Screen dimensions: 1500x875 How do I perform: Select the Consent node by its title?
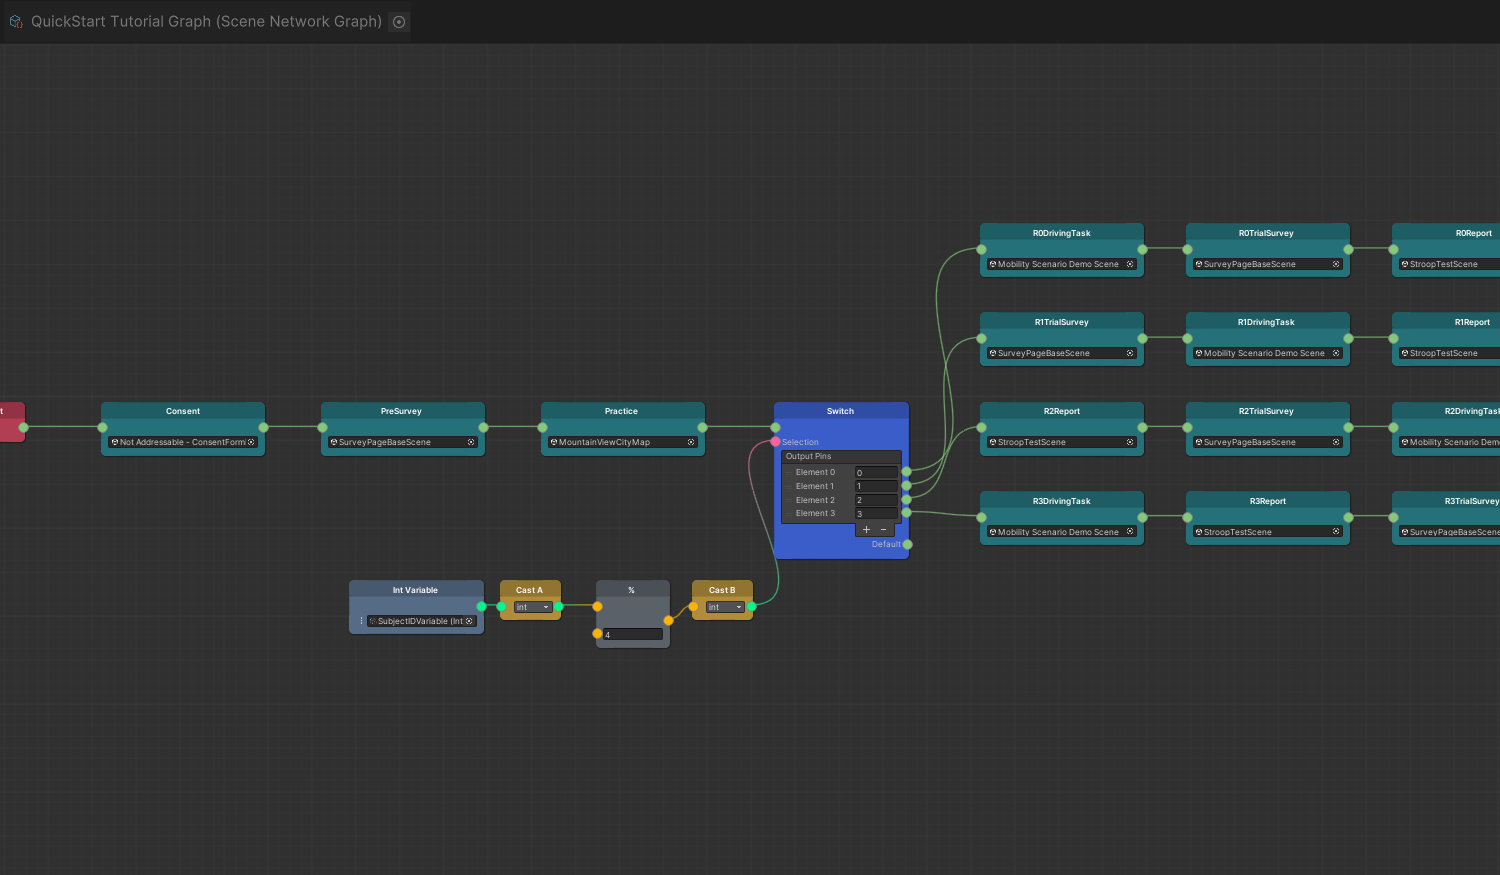click(x=183, y=411)
